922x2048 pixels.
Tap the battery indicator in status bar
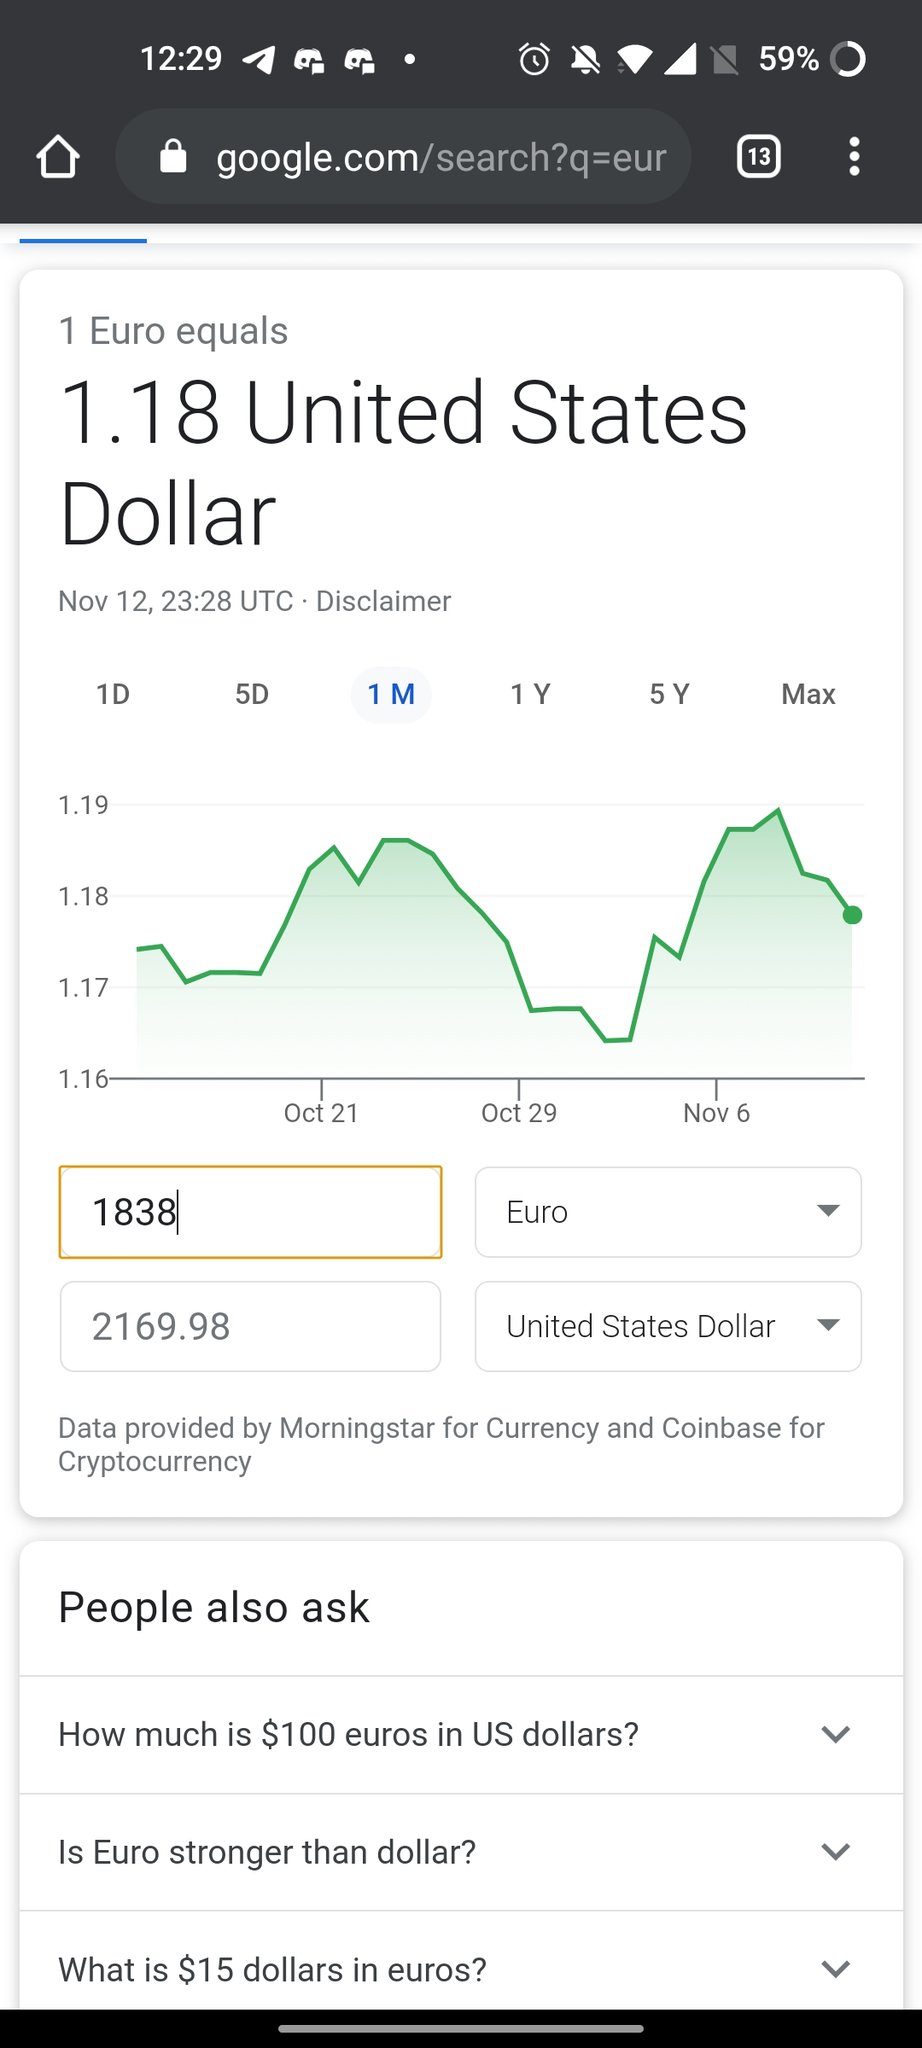[x=848, y=60]
